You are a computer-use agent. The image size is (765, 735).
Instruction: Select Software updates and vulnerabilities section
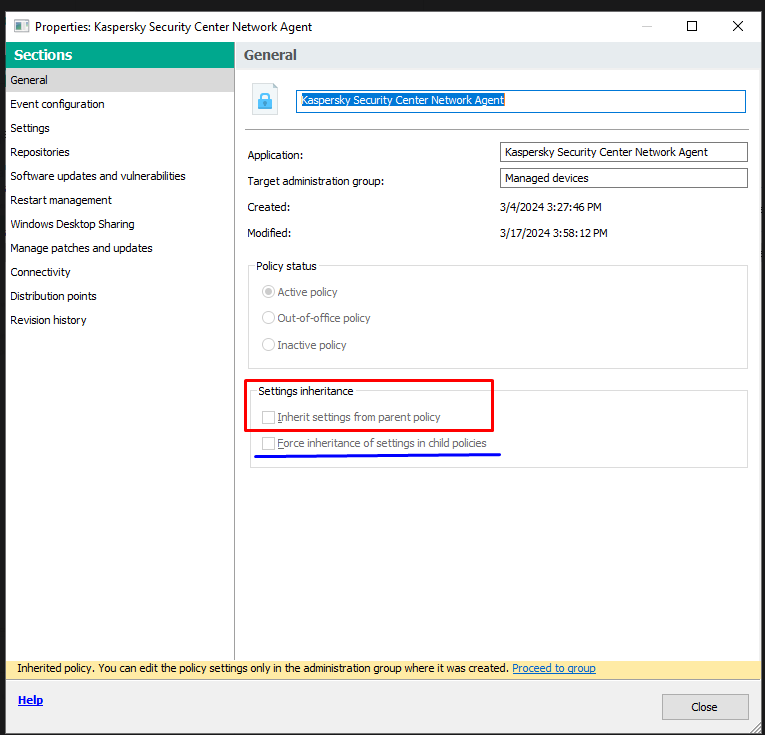(x=120, y=176)
